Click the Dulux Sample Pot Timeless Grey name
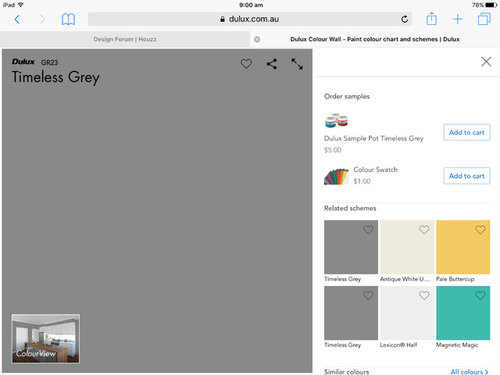The image size is (500, 375). [x=374, y=138]
